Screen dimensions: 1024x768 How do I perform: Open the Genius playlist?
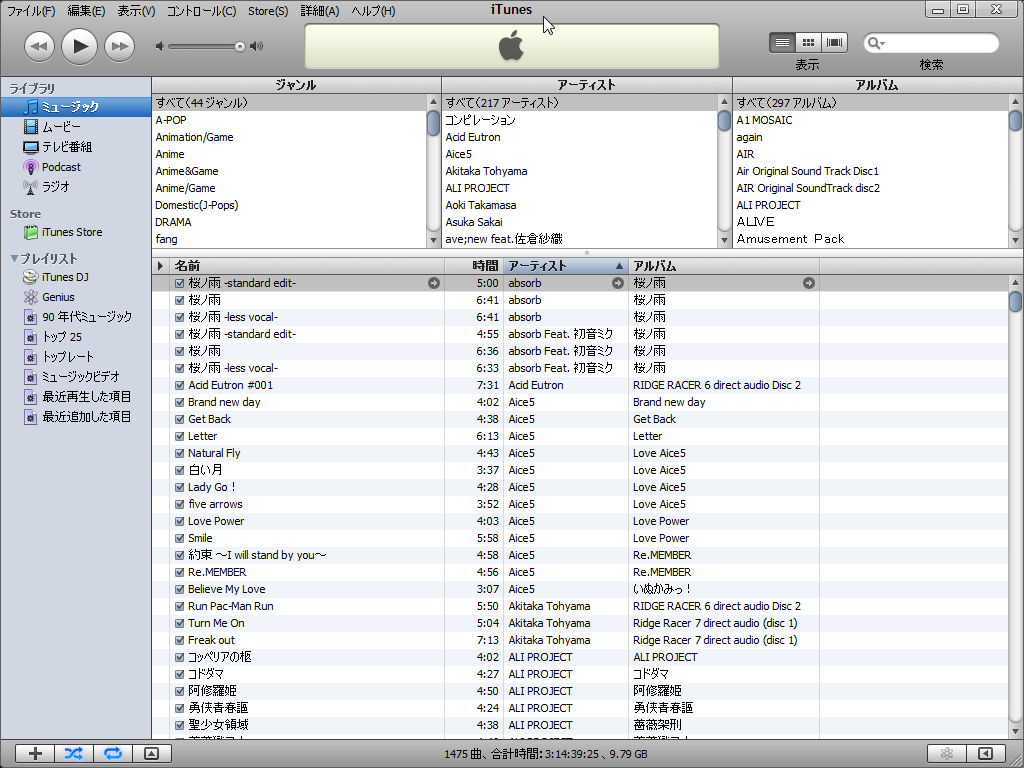point(76,297)
